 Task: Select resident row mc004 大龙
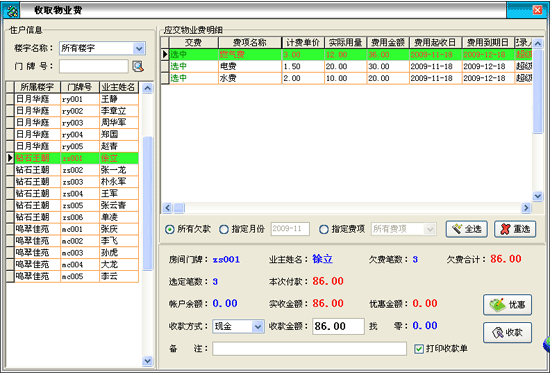tap(72, 264)
